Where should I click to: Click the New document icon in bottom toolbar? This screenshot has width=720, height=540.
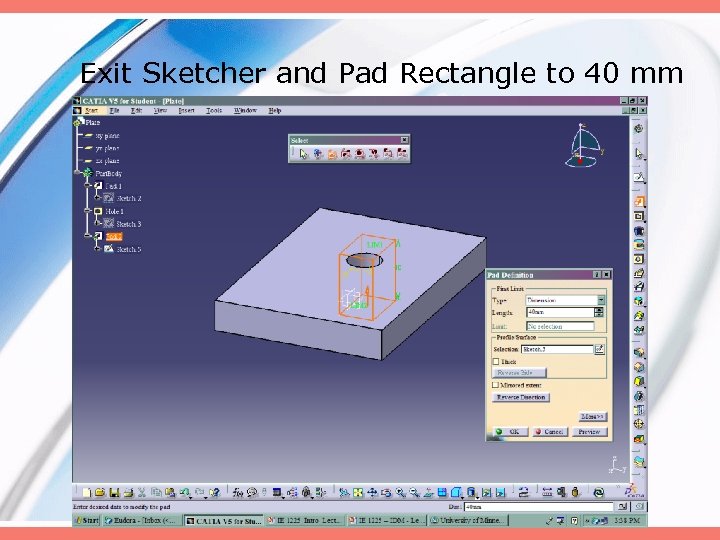(x=87, y=493)
